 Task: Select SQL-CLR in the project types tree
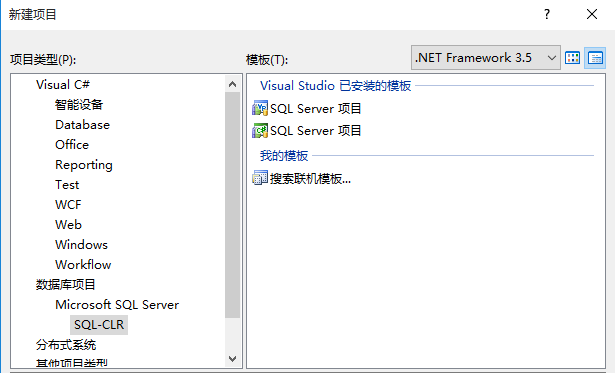pyautogui.click(x=99, y=325)
